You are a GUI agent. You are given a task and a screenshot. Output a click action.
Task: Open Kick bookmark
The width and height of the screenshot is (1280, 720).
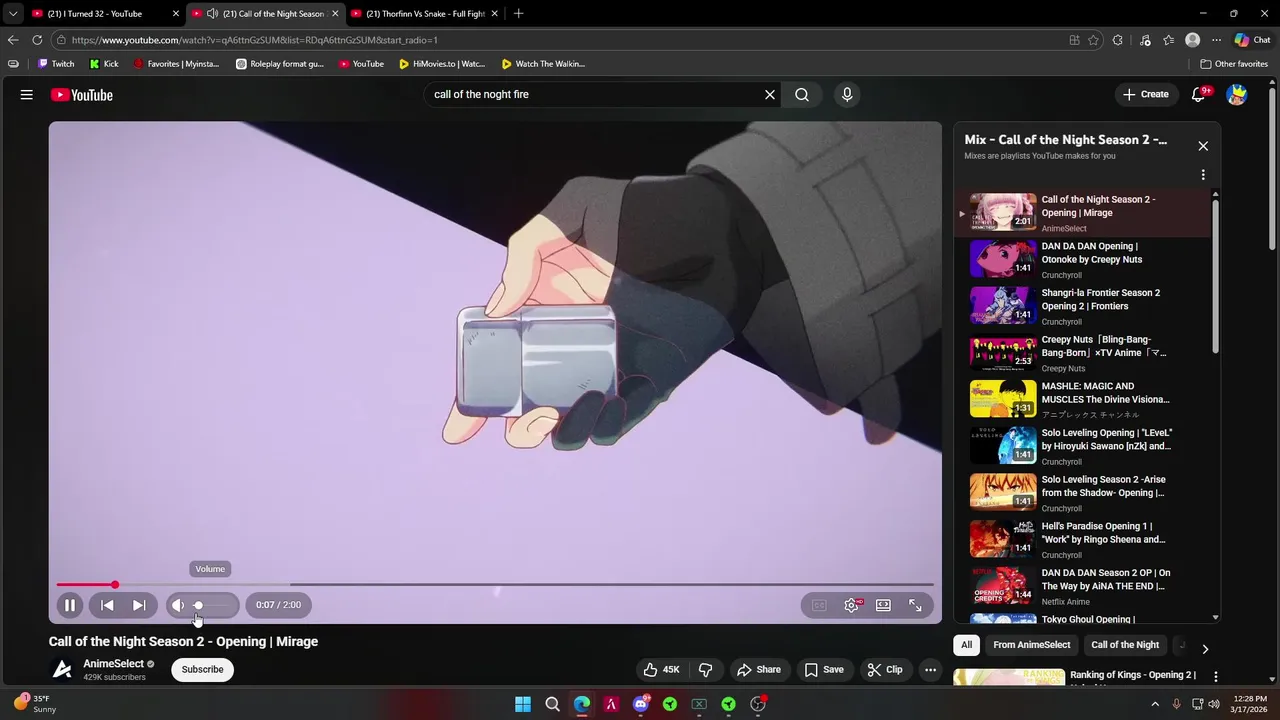104,64
